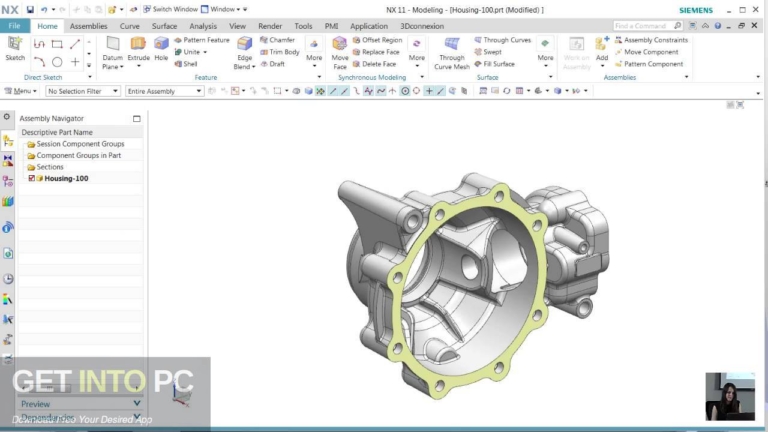Switch to the Render ribbon tab
This screenshot has width=768, height=432.
270,26
